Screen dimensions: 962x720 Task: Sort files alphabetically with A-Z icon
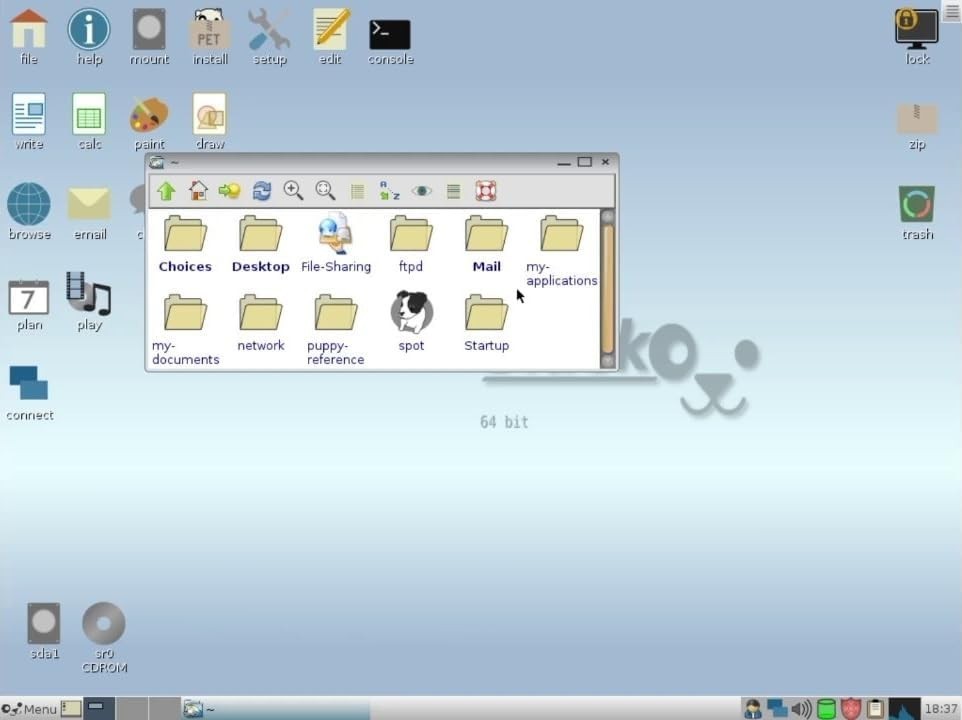pos(389,191)
